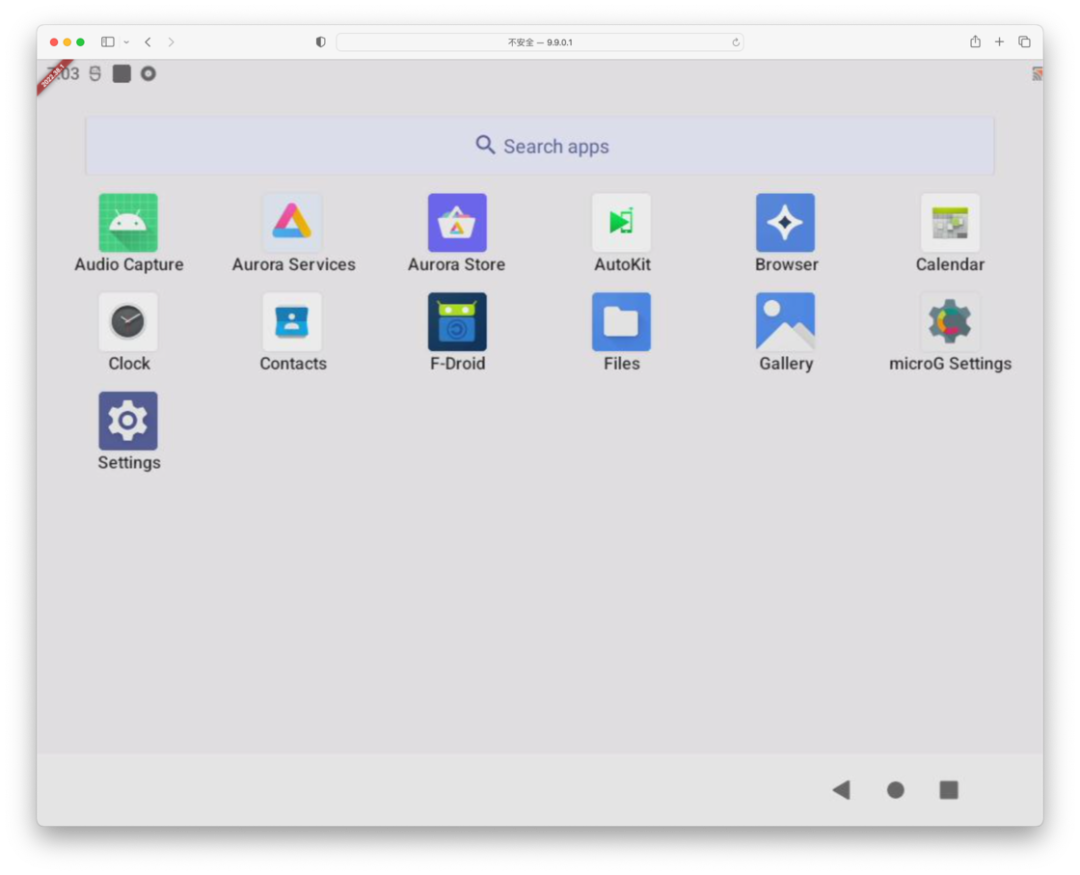
Task: Click the Safari share button
Action: [x=975, y=41]
